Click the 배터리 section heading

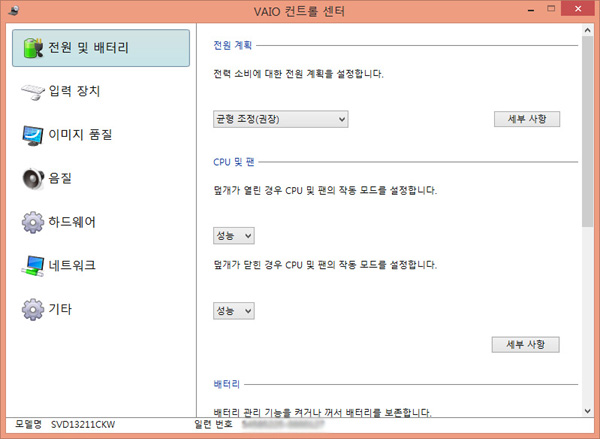(227, 384)
